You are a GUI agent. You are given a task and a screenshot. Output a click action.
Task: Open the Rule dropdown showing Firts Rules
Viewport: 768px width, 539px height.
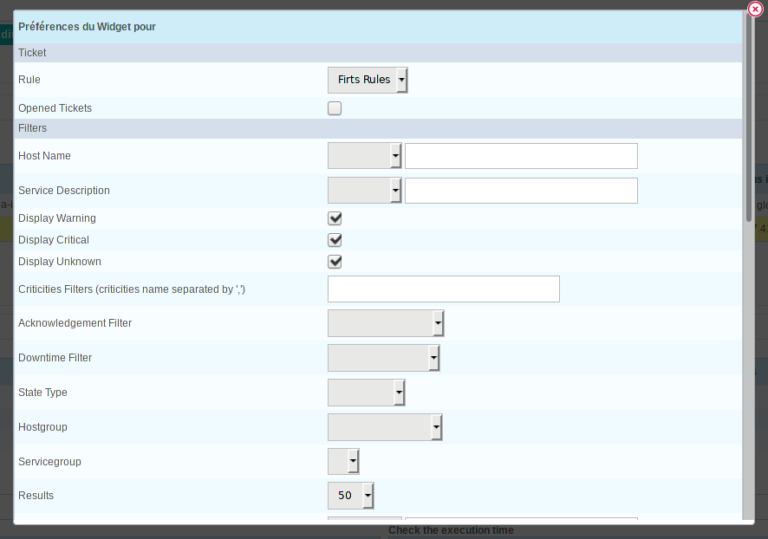point(367,80)
